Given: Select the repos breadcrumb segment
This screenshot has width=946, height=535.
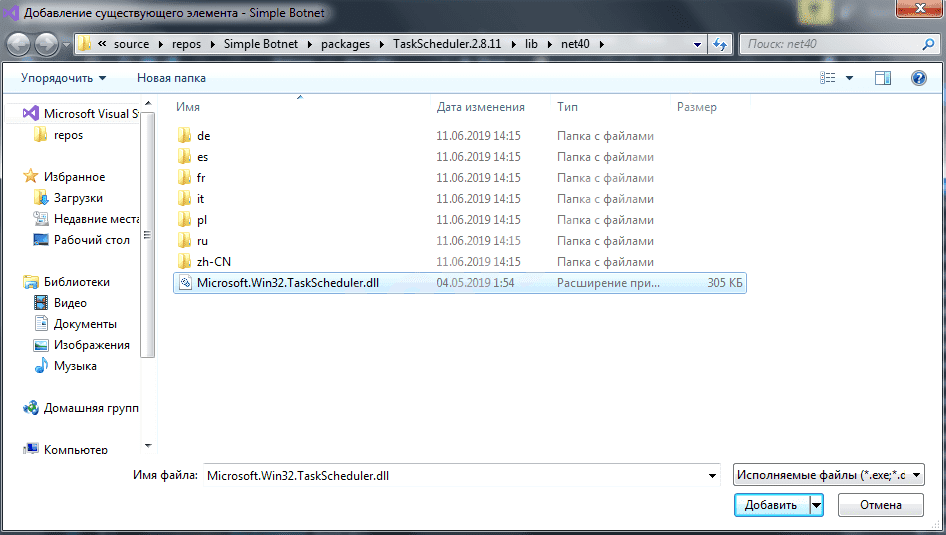Looking at the screenshot, I should (x=186, y=44).
